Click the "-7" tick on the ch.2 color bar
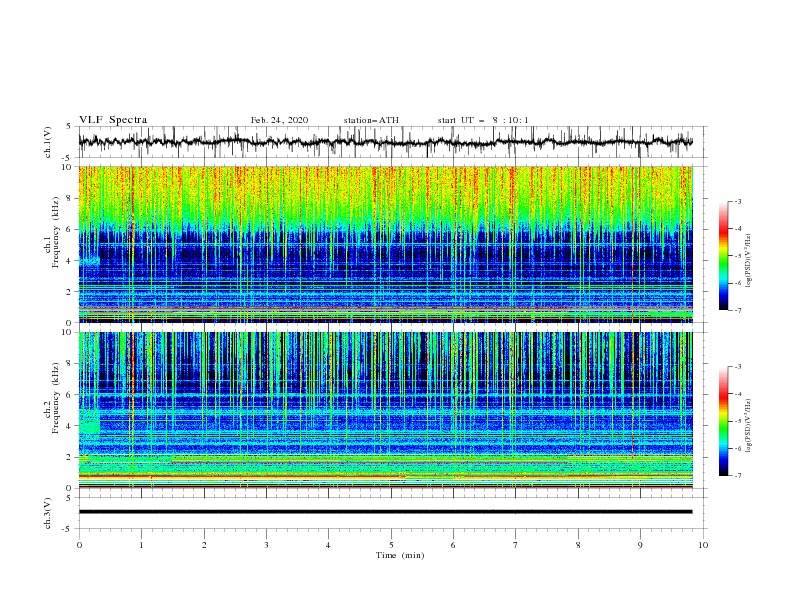Viewport: 792px width, 612px height. point(738,476)
